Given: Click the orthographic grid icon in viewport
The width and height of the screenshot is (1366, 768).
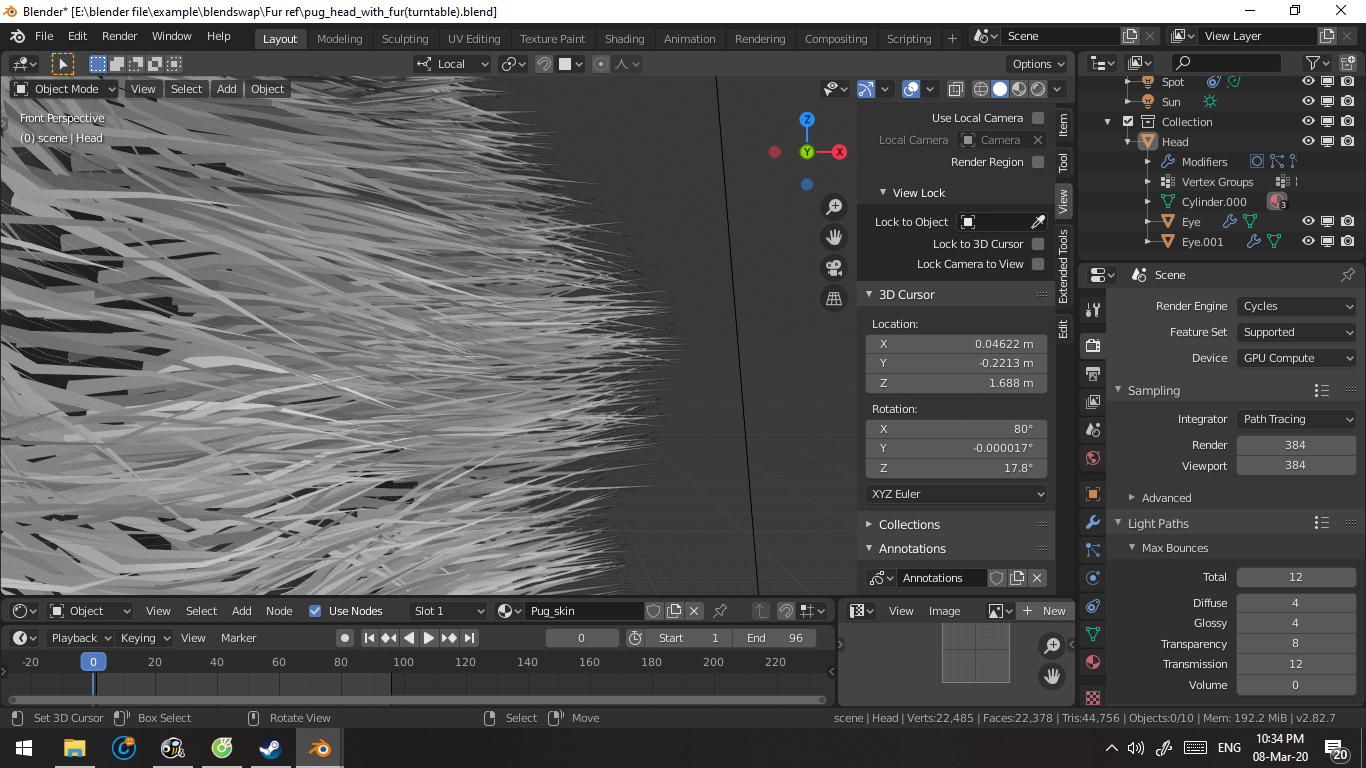Looking at the screenshot, I should [x=834, y=299].
